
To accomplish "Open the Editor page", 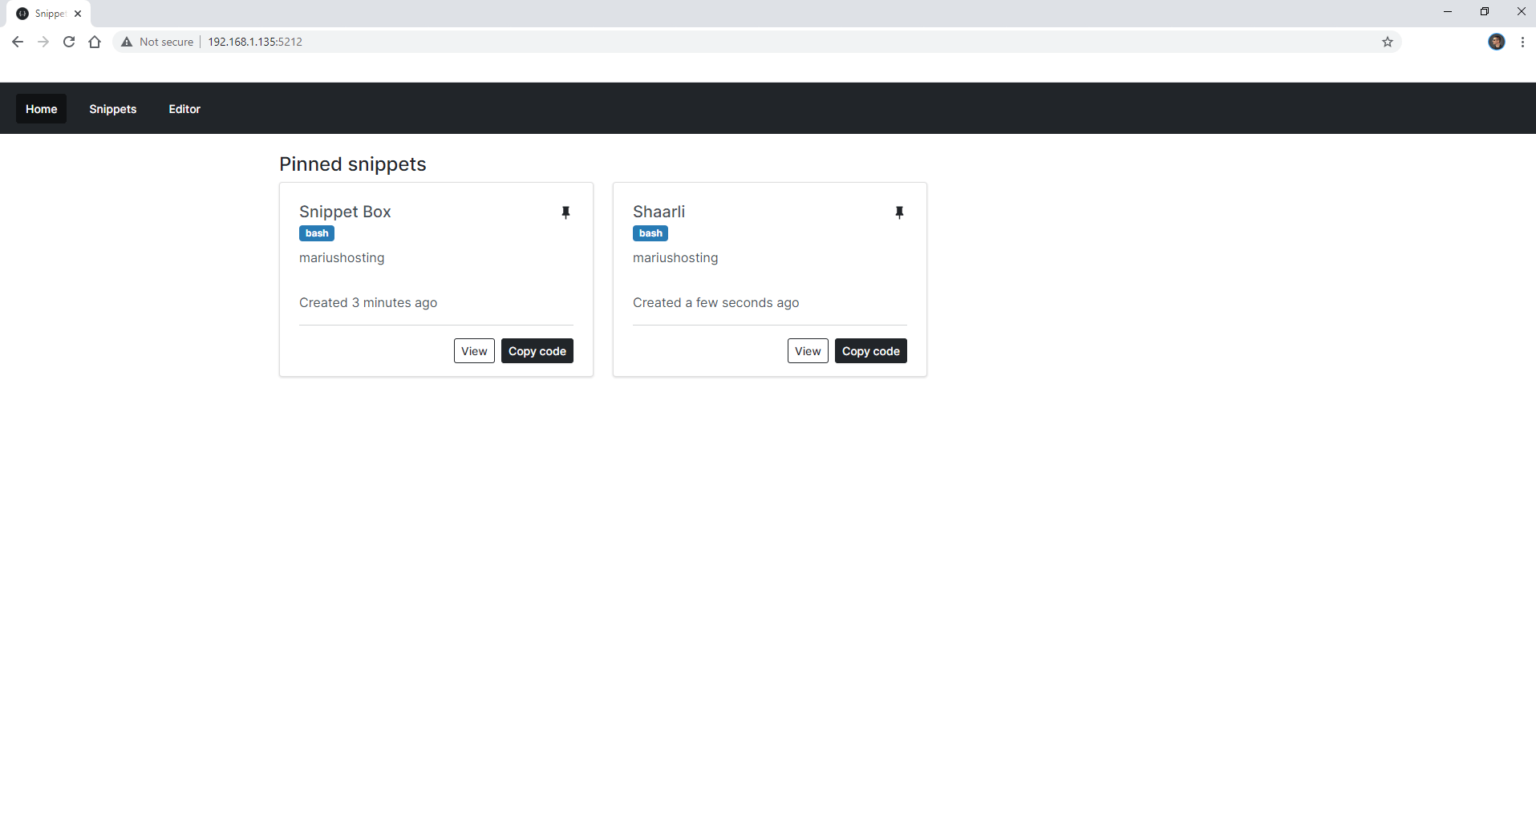I will (184, 108).
